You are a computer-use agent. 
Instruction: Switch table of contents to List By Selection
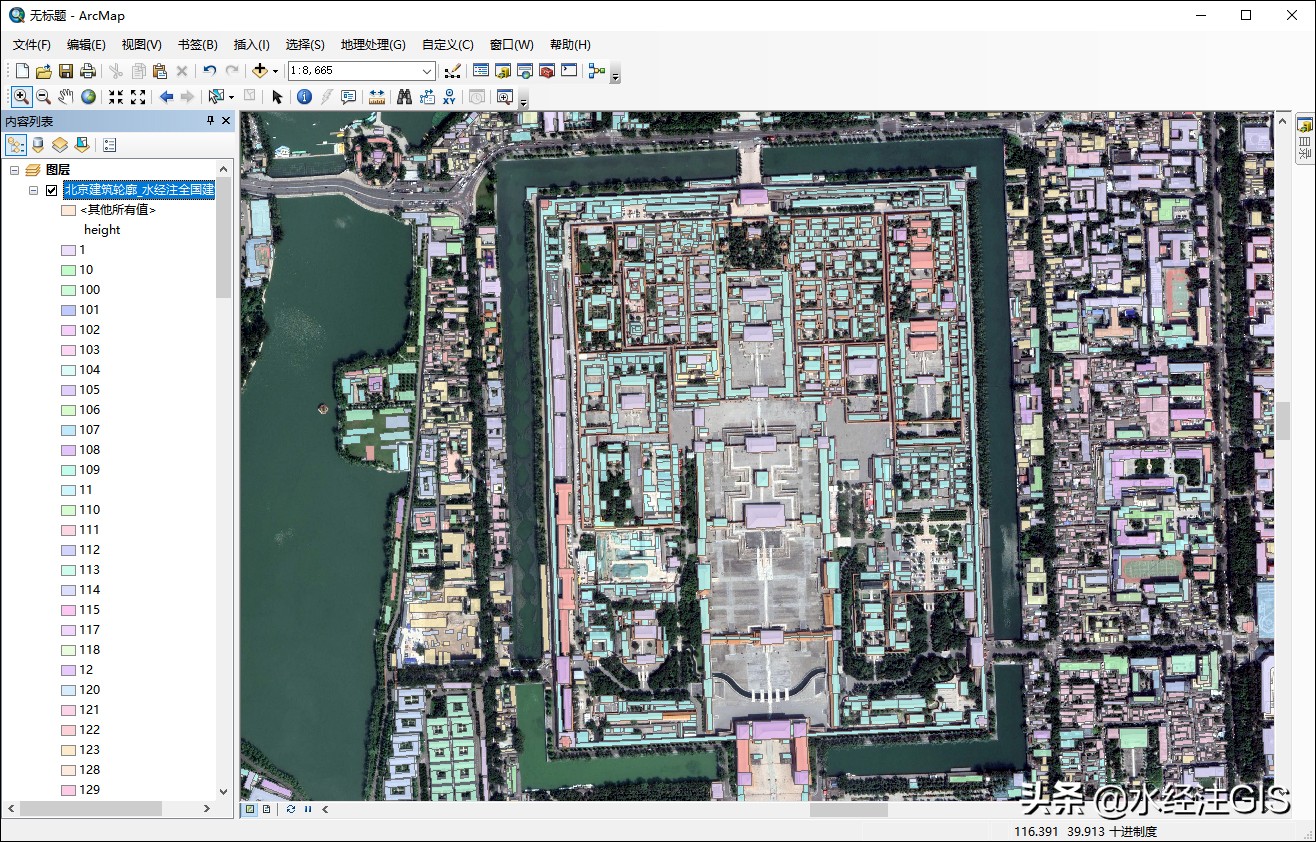pos(82,144)
